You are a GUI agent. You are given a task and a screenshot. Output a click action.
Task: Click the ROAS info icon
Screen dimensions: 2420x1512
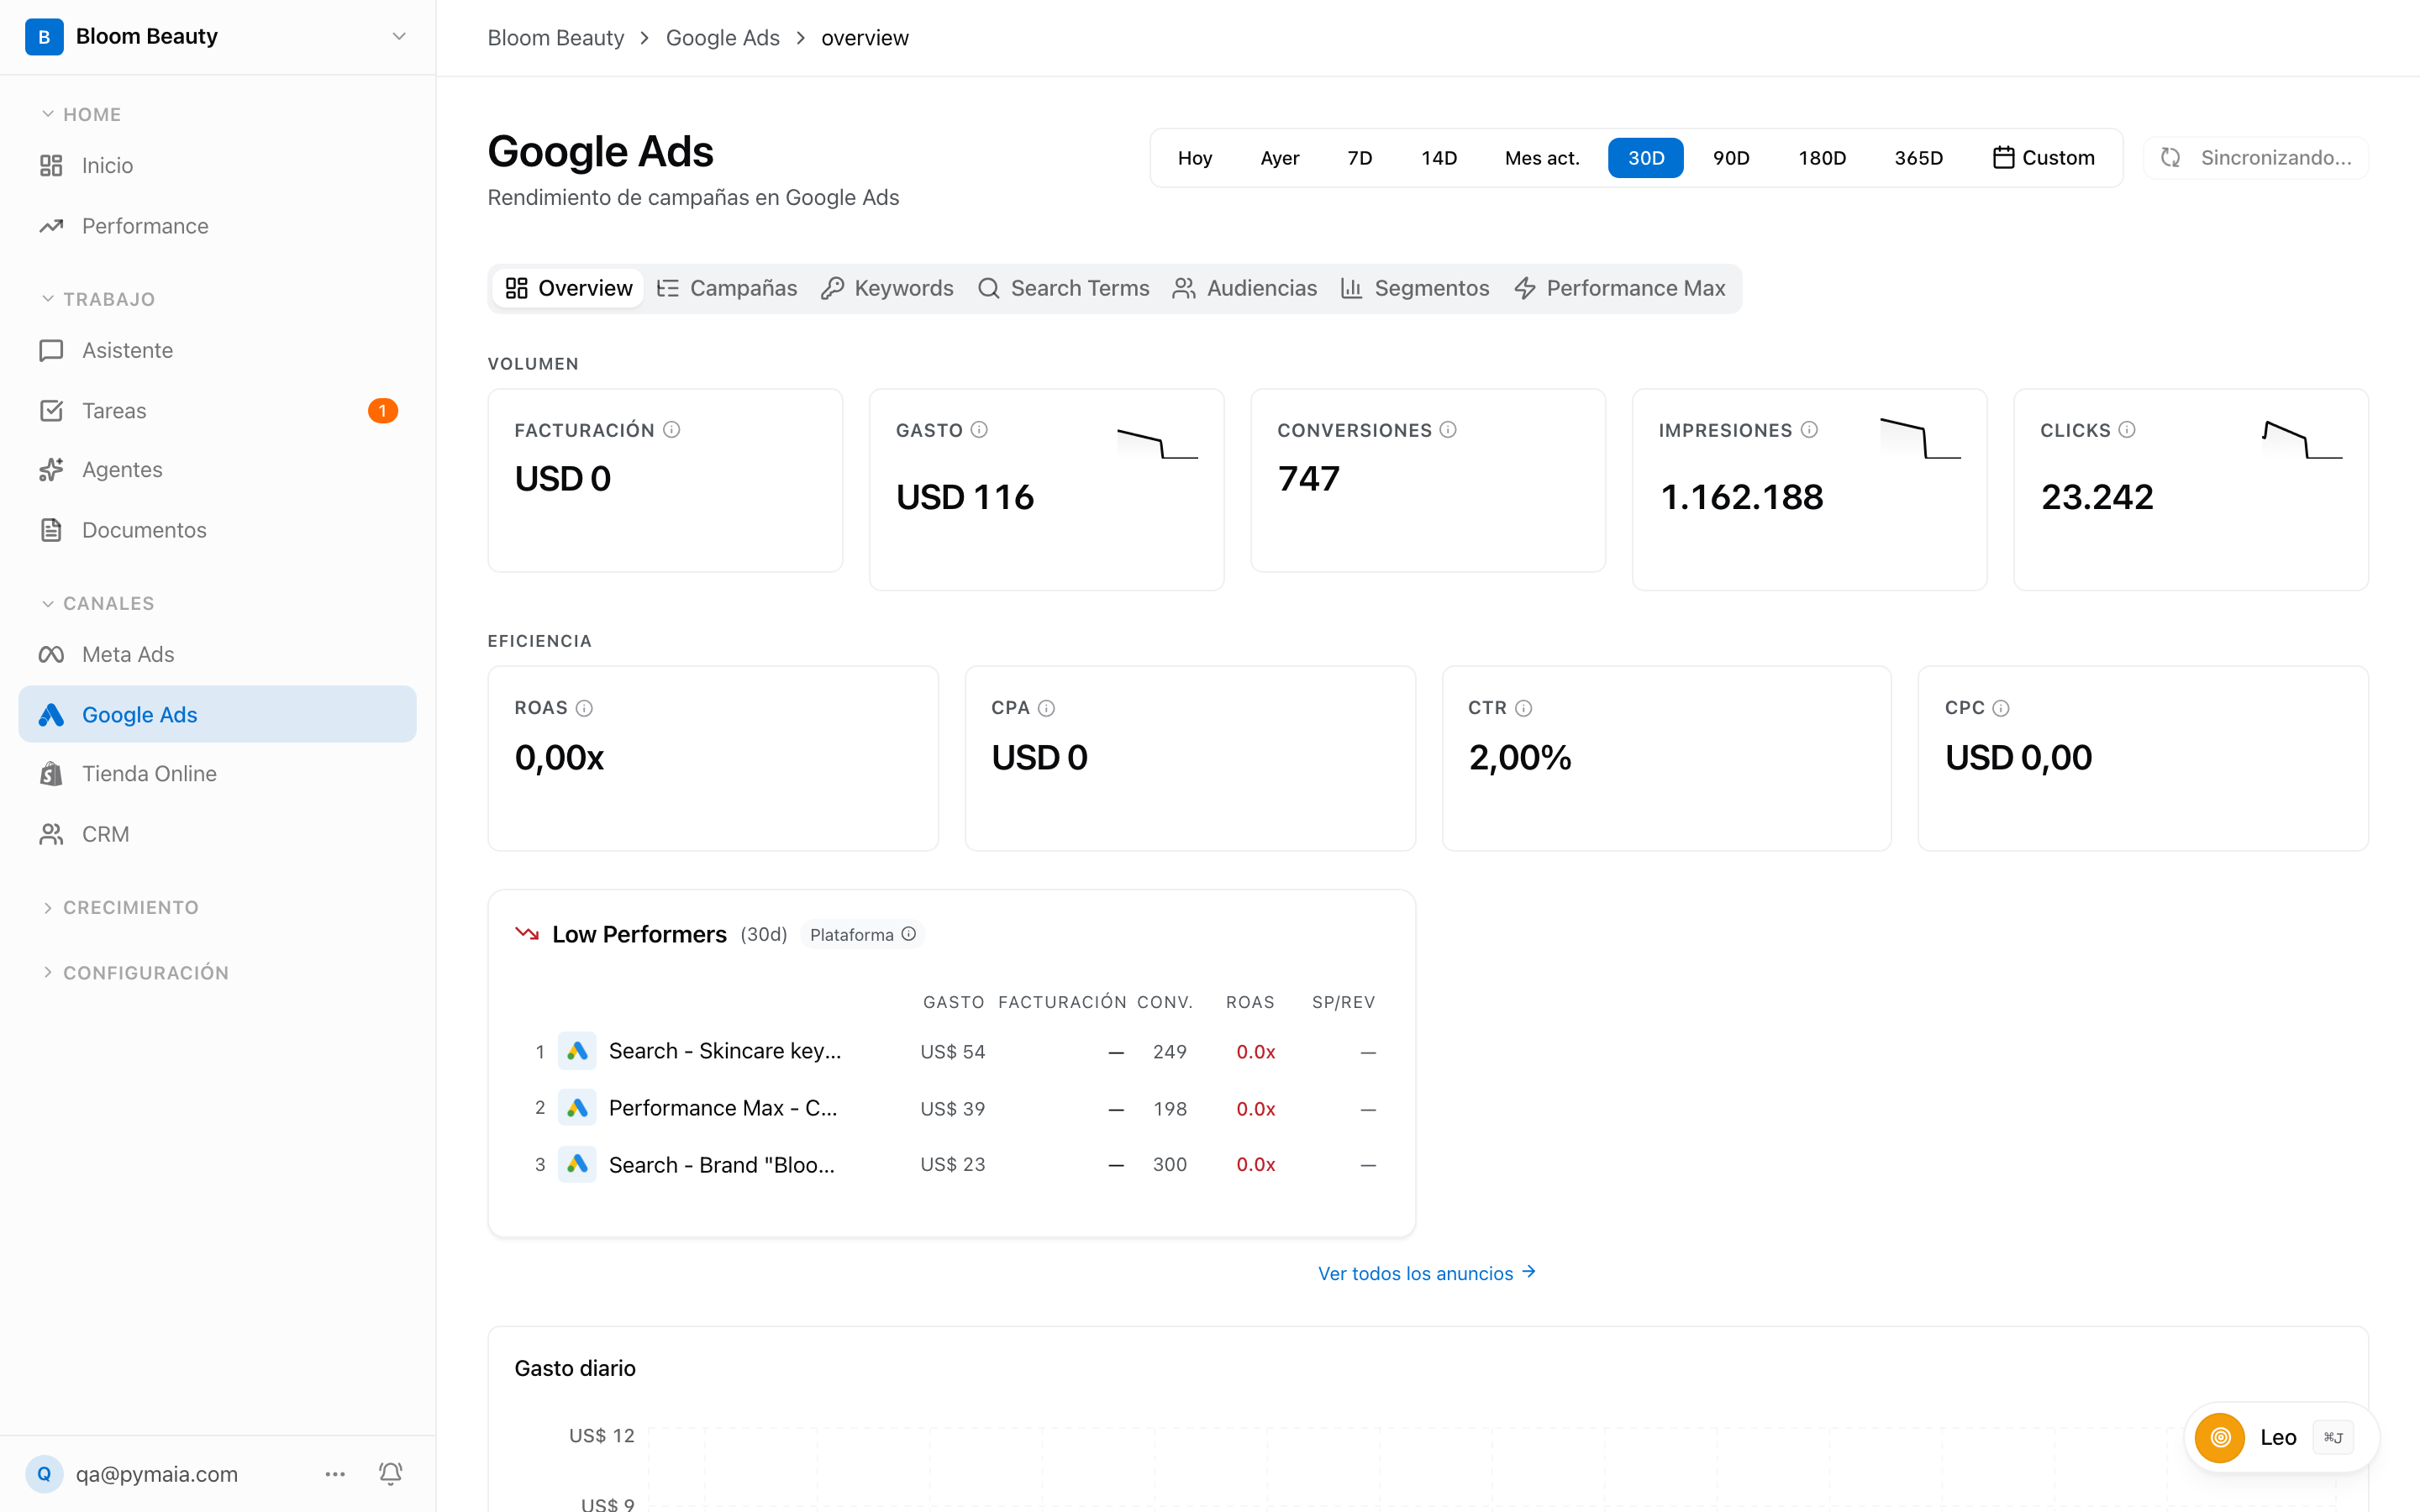(x=585, y=708)
